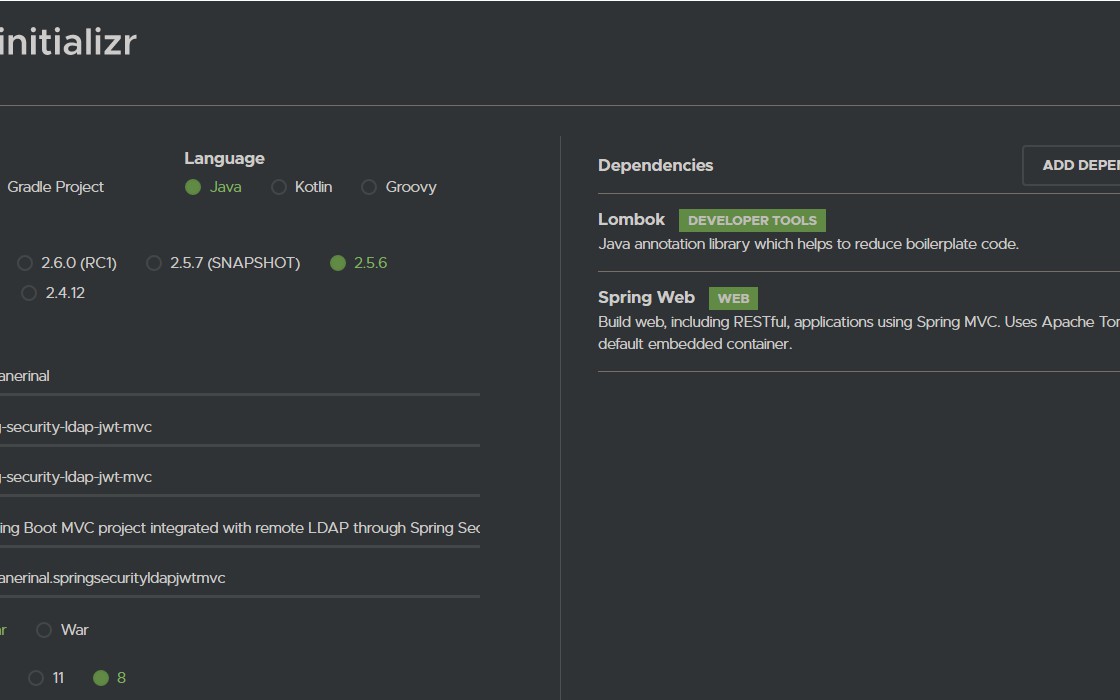
Task: Pick the Groovy language radio button
Action: [x=369, y=187]
